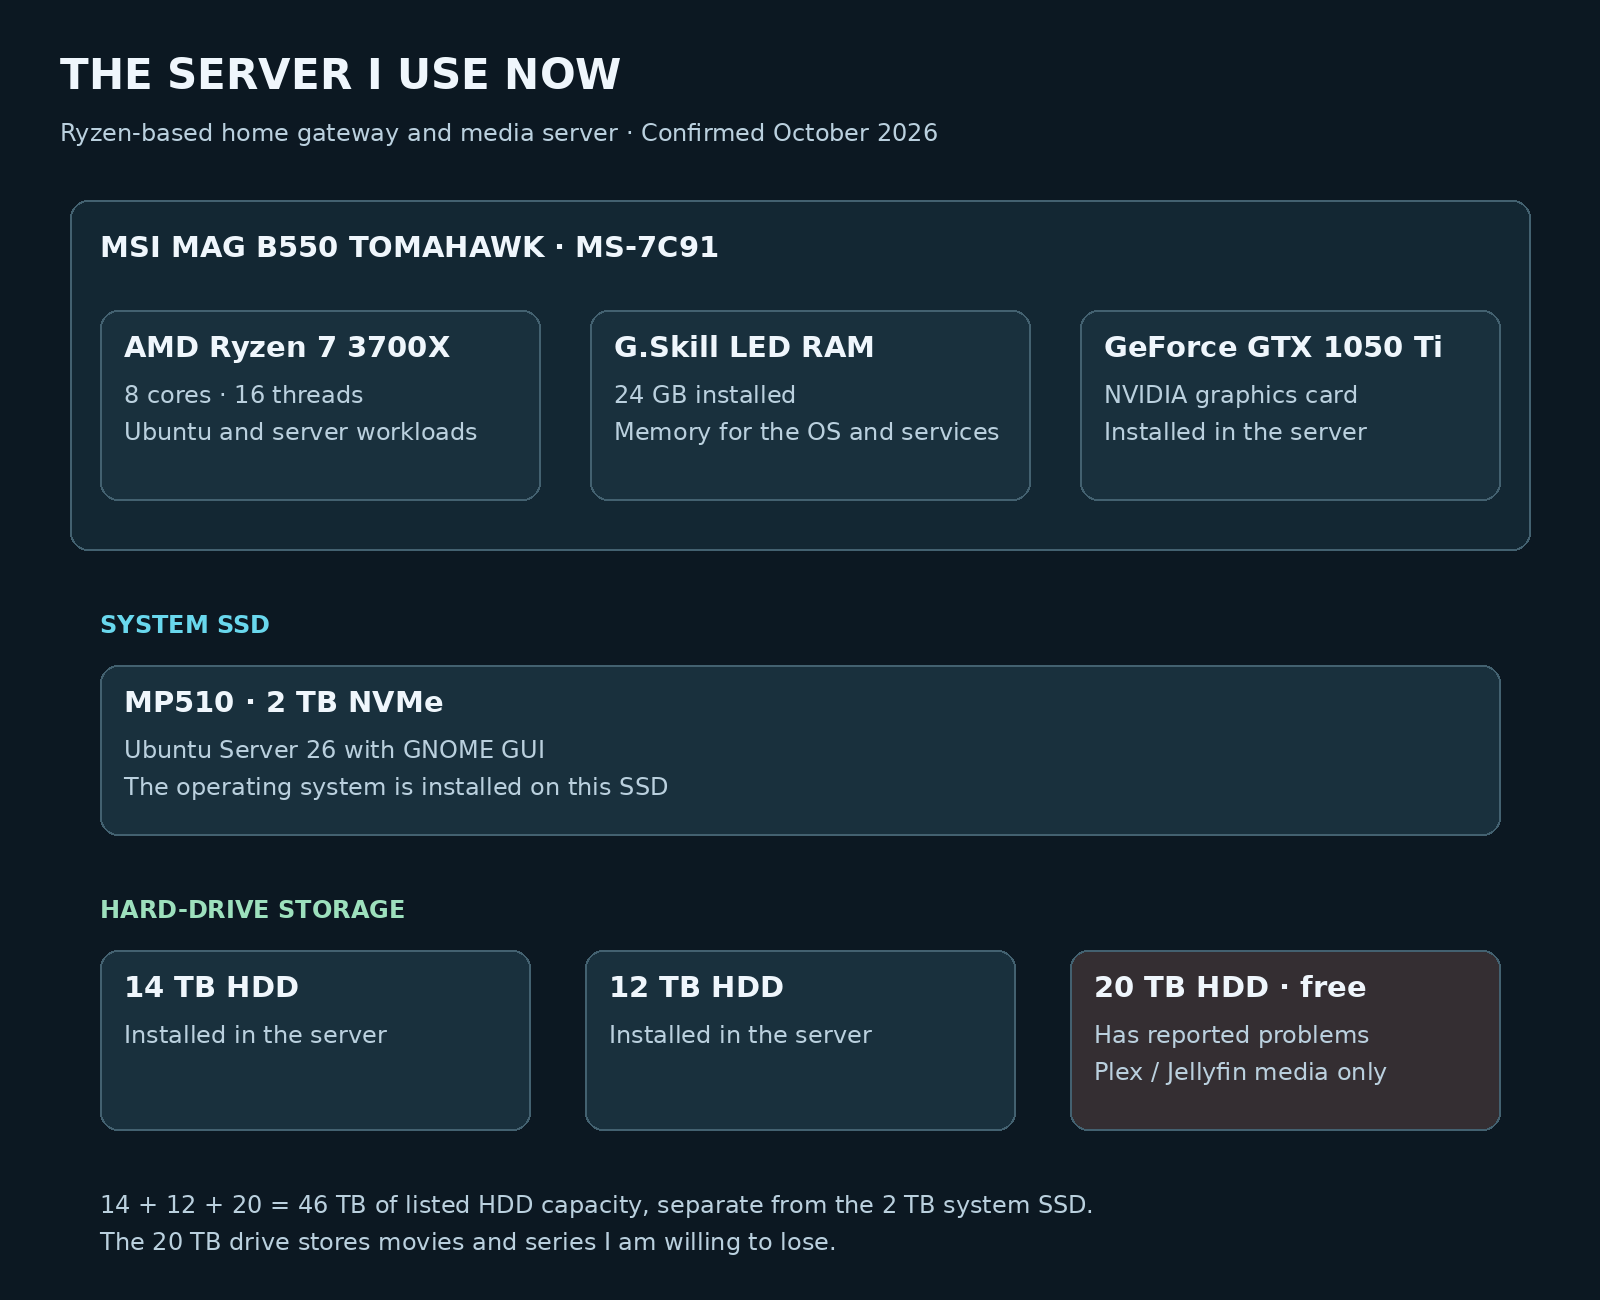Select the 46 TB of listed HDD capacity sentence
Screen dimensions: 1600x1300
click(x=597, y=1205)
